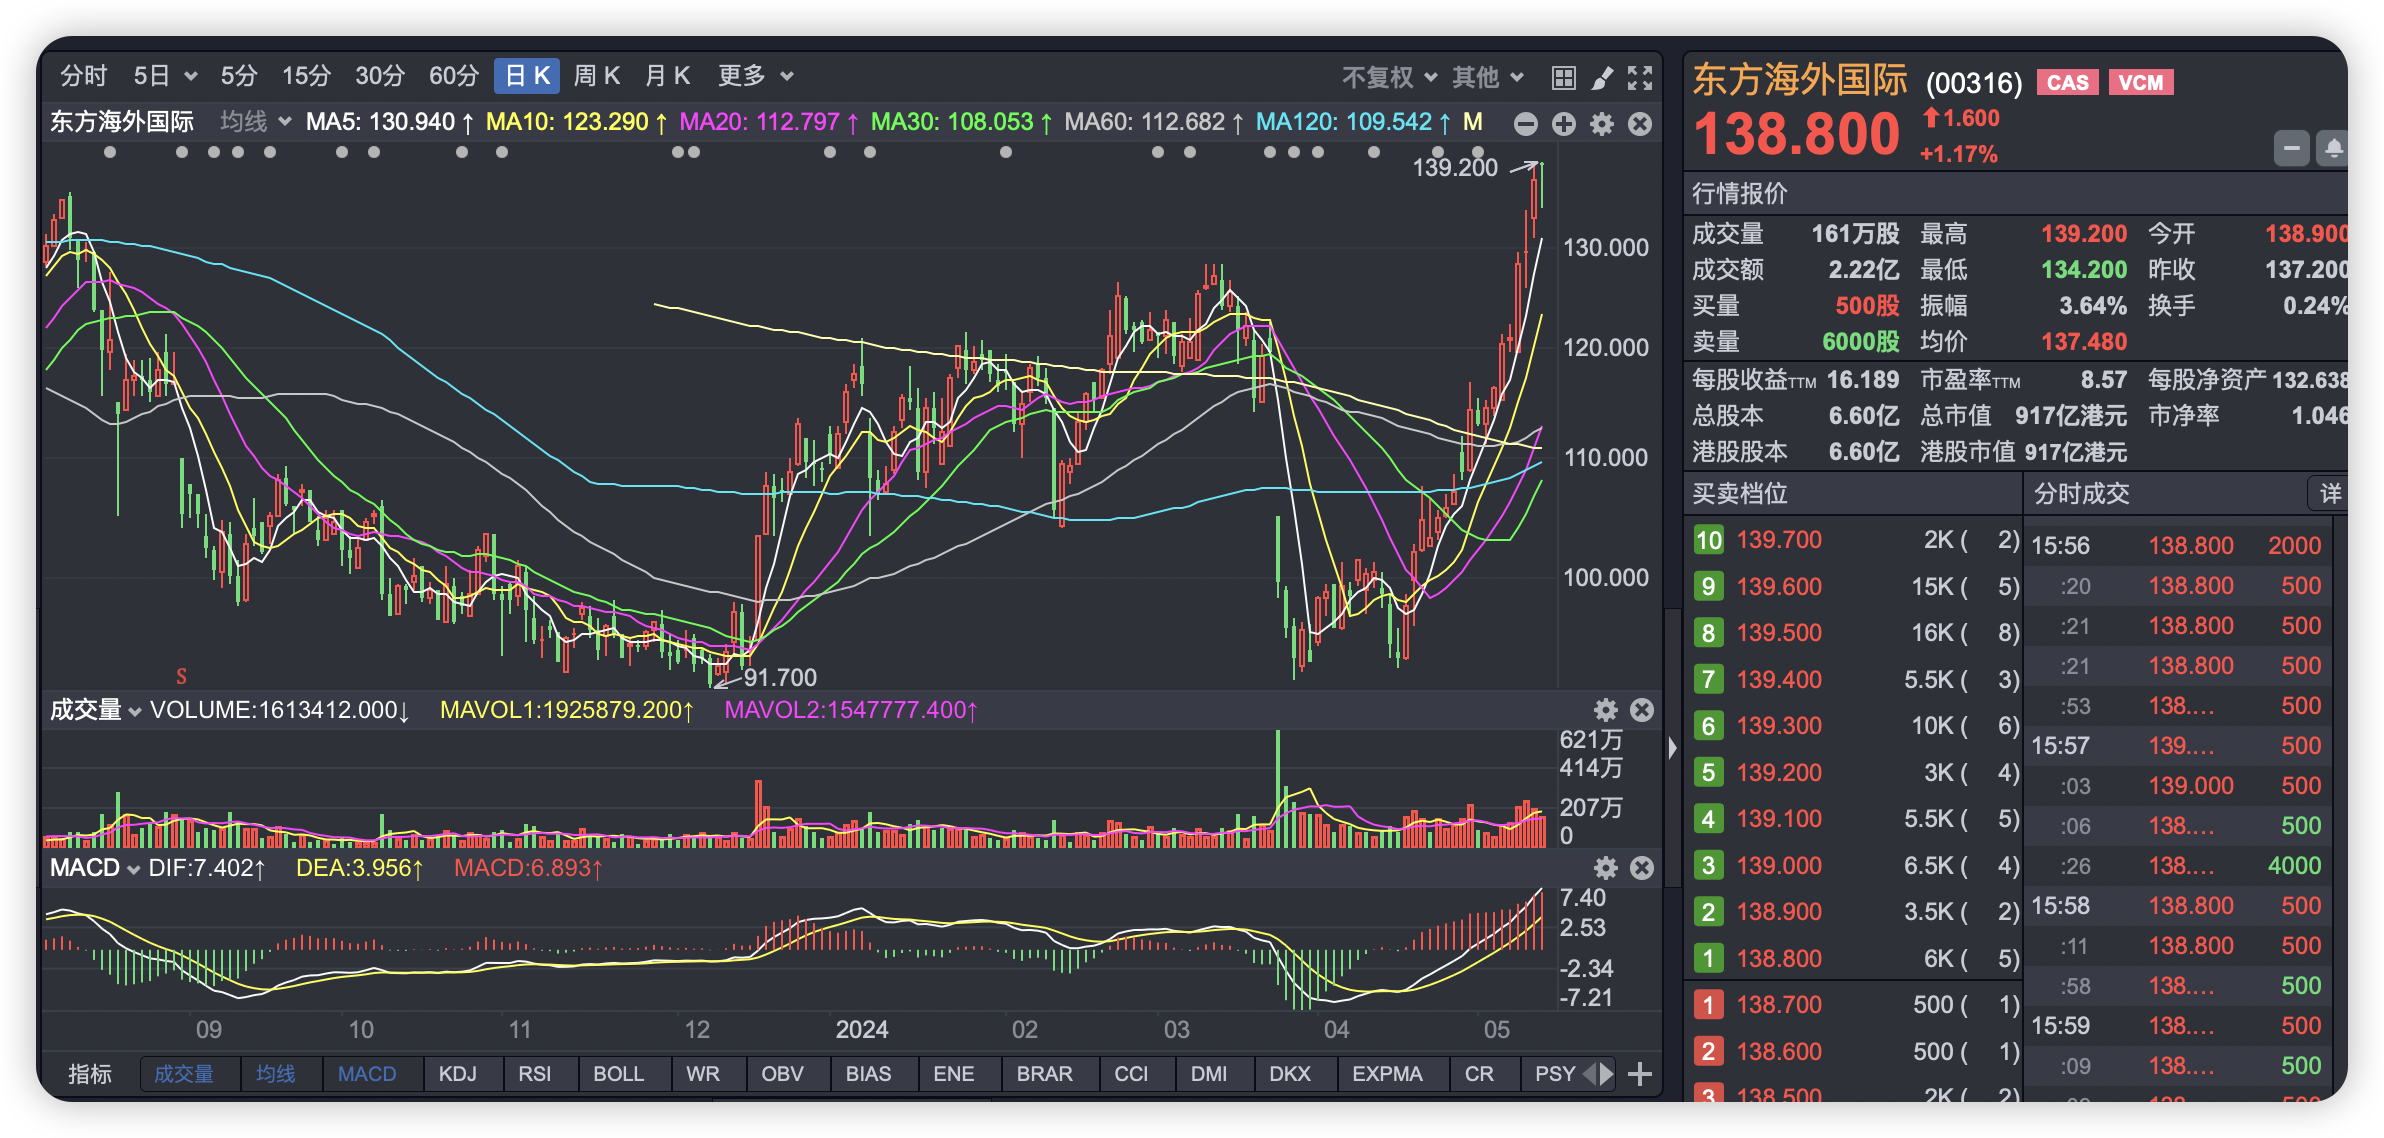This screenshot has height=1138, width=2384.
Task: Switch to 分时 intraday view
Action: click(84, 76)
